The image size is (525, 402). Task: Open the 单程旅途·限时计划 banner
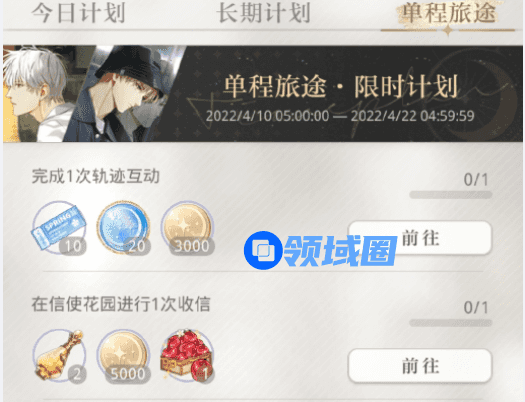click(x=263, y=94)
